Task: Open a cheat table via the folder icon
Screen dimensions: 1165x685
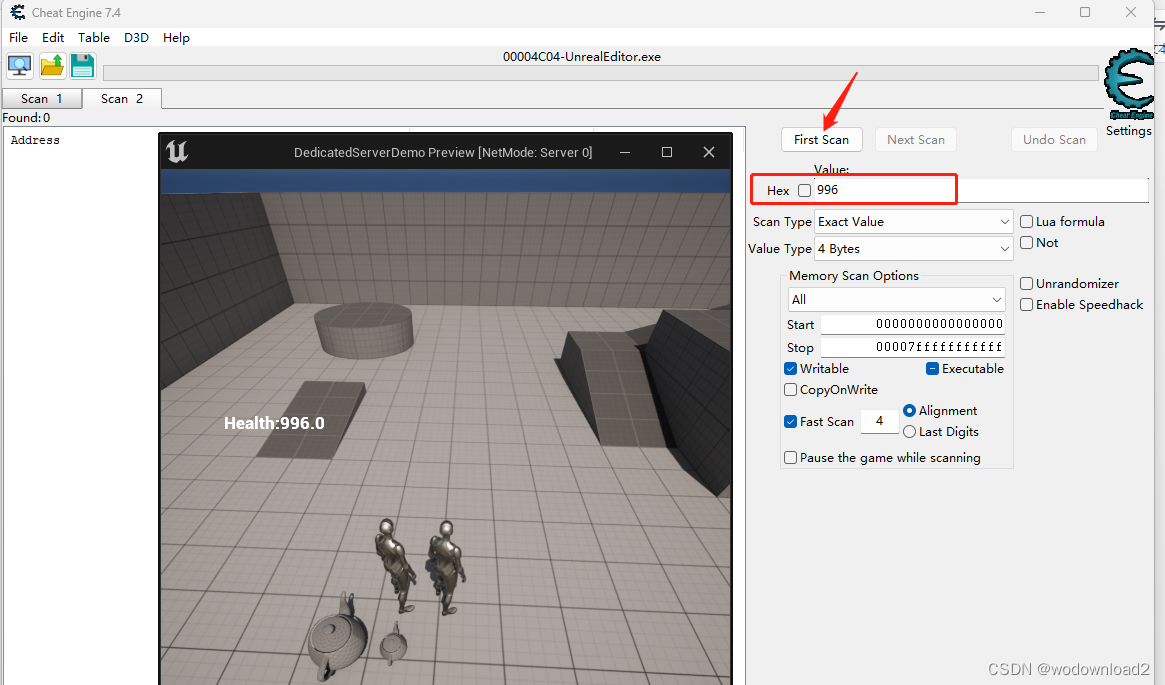Action: point(51,65)
